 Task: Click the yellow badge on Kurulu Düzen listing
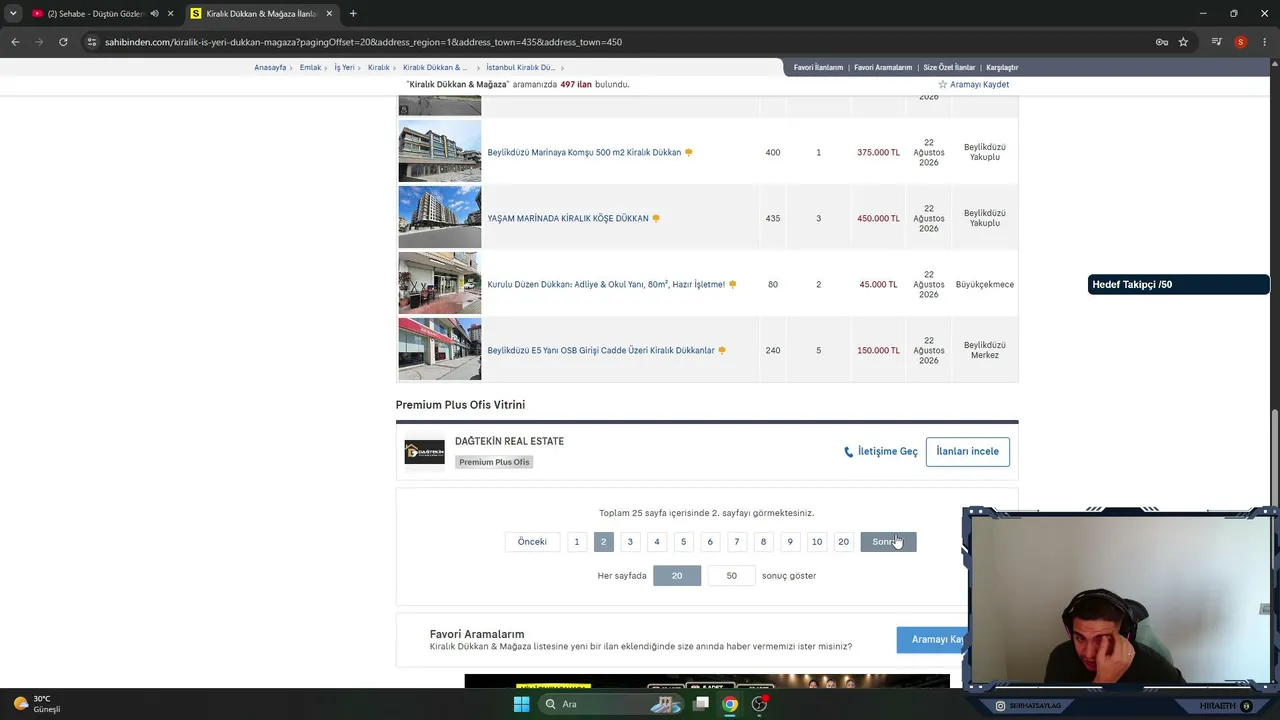pos(733,284)
